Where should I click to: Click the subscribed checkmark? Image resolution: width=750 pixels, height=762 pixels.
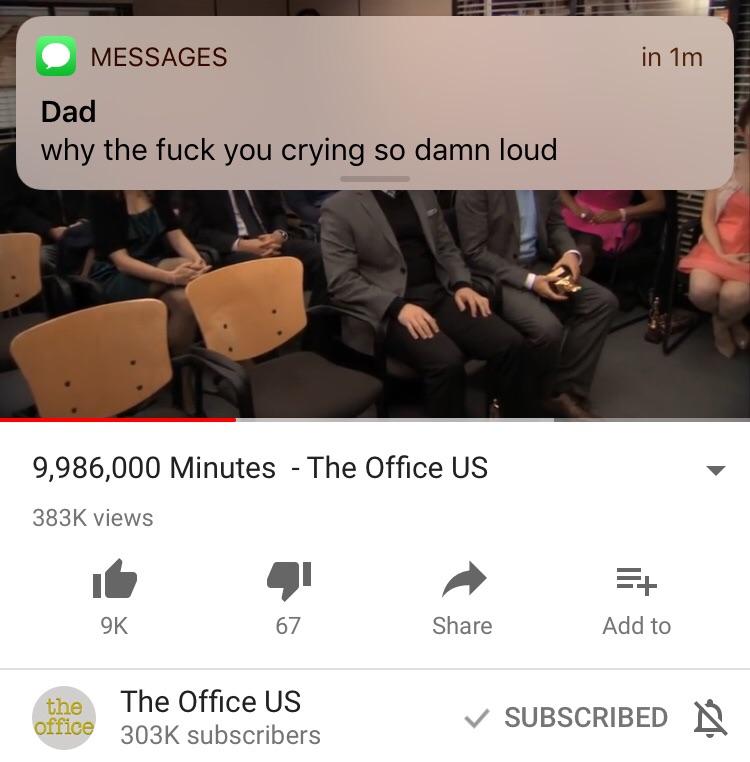pos(476,718)
